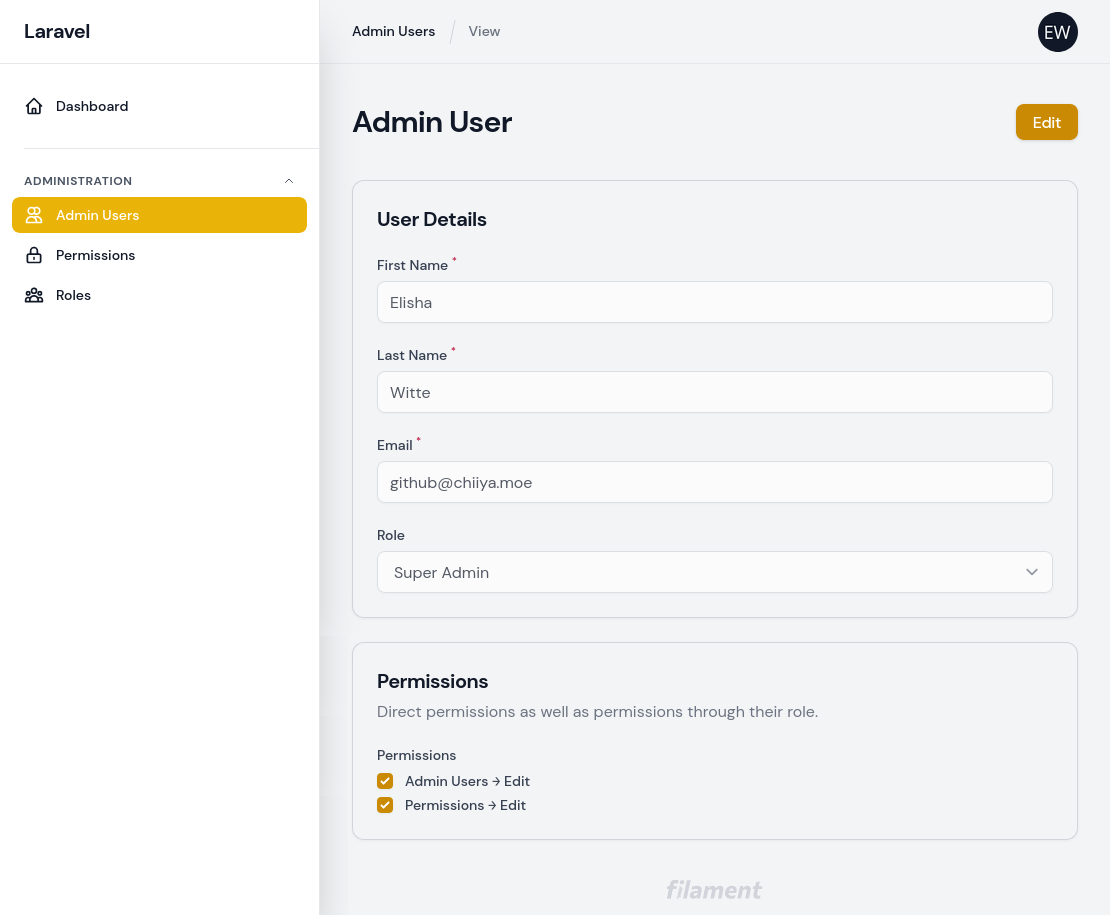
Task: Collapse the ADMINISTRATION sidebar section
Action: tap(289, 181)
